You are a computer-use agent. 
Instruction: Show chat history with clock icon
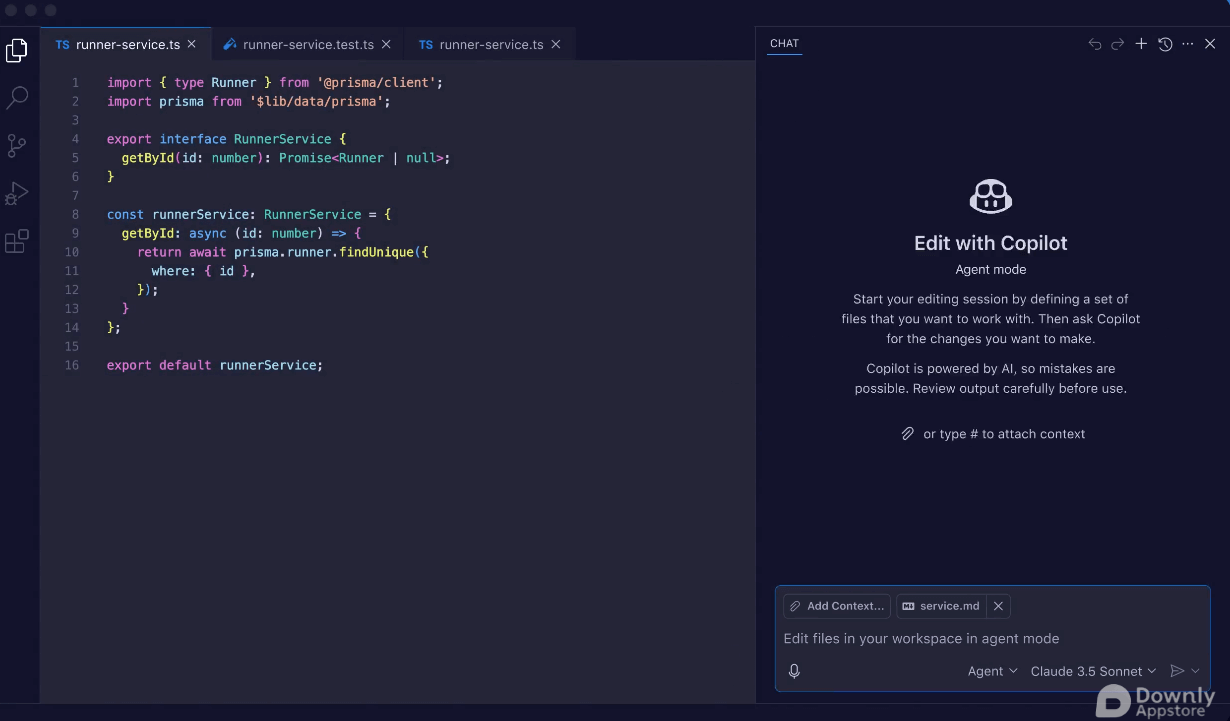coord(1165,44)
